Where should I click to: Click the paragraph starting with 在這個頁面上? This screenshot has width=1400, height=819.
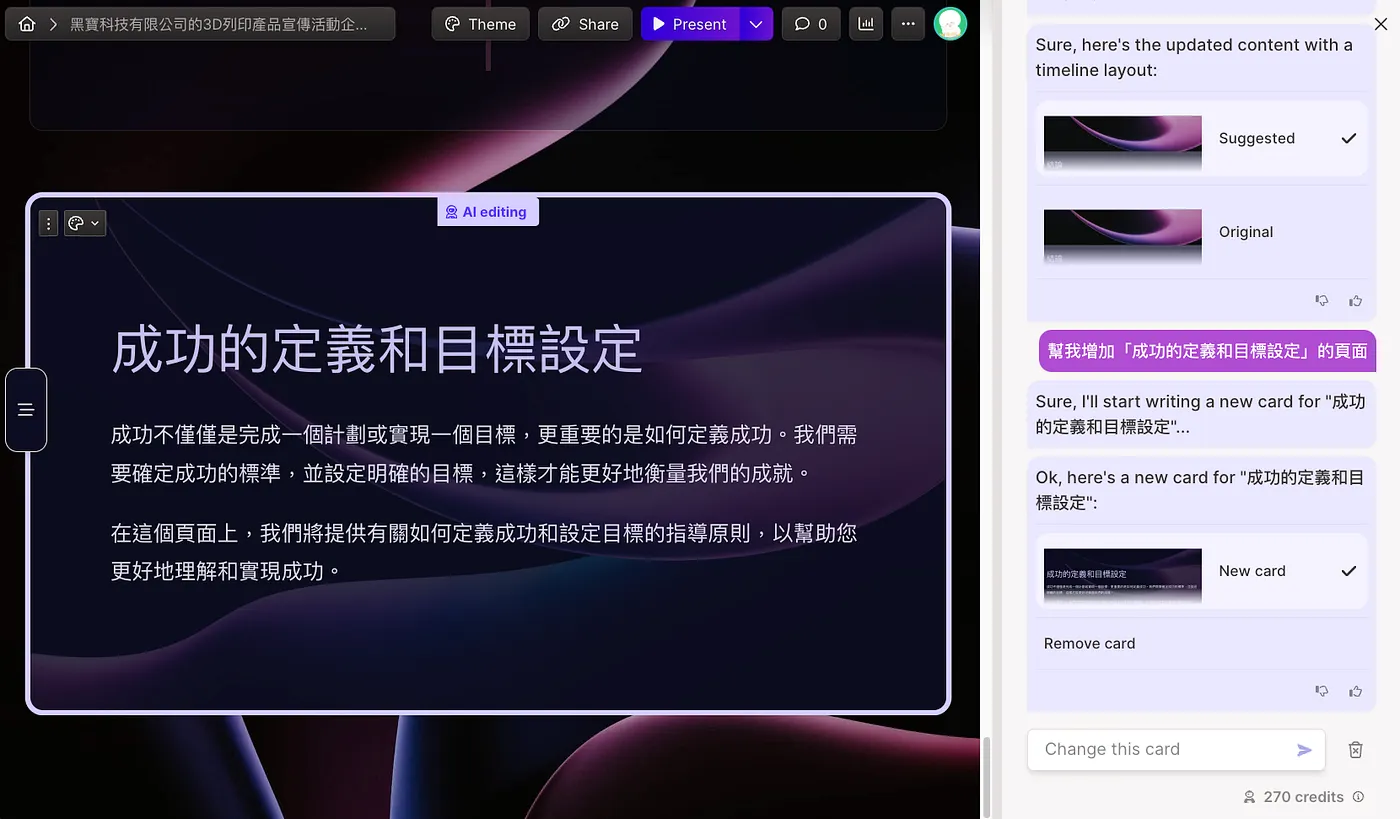(x=484, y=552)
